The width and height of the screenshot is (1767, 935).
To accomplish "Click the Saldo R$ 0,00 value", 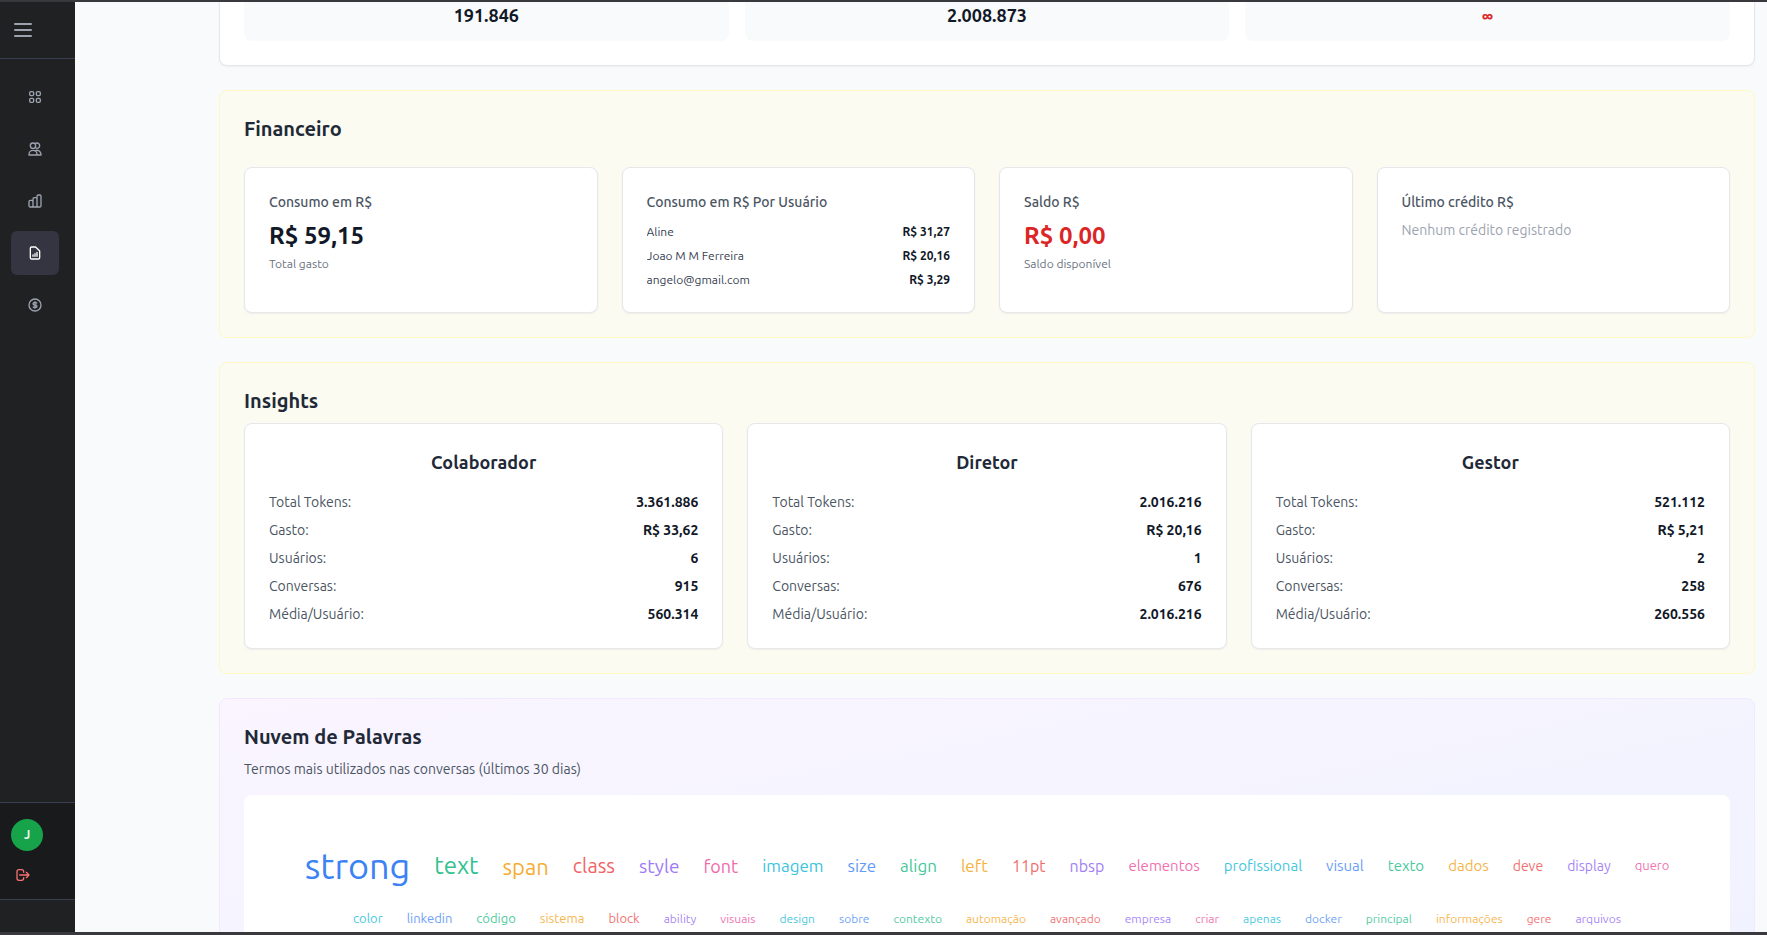I will 1064,236.
